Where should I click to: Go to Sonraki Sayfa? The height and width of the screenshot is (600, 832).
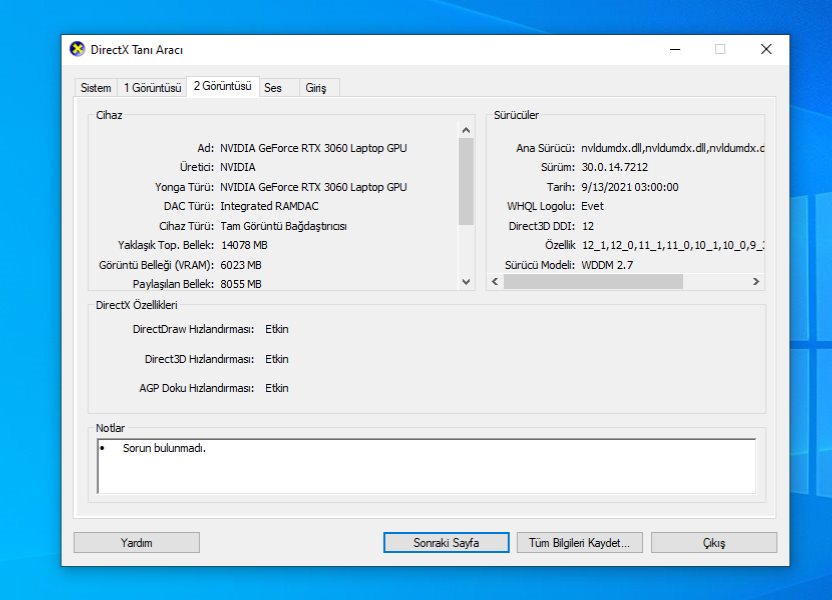446,543
